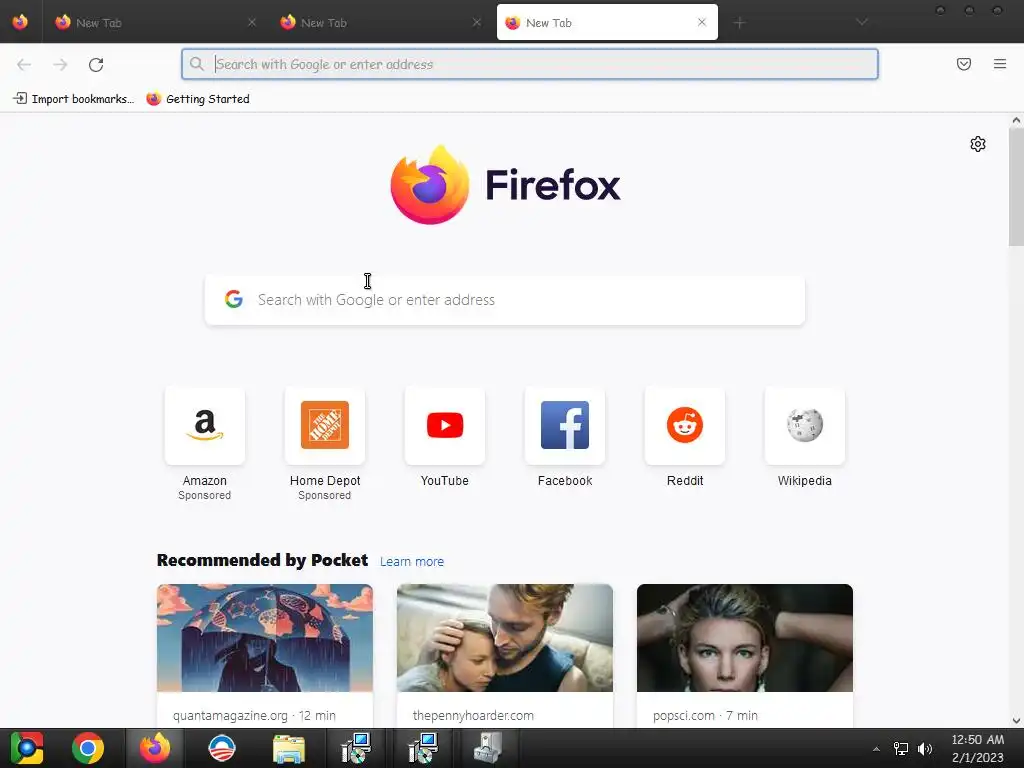The image size is (1024, 768).
Task: Click the Firefox taskbar icon
Action: point(155,748)
